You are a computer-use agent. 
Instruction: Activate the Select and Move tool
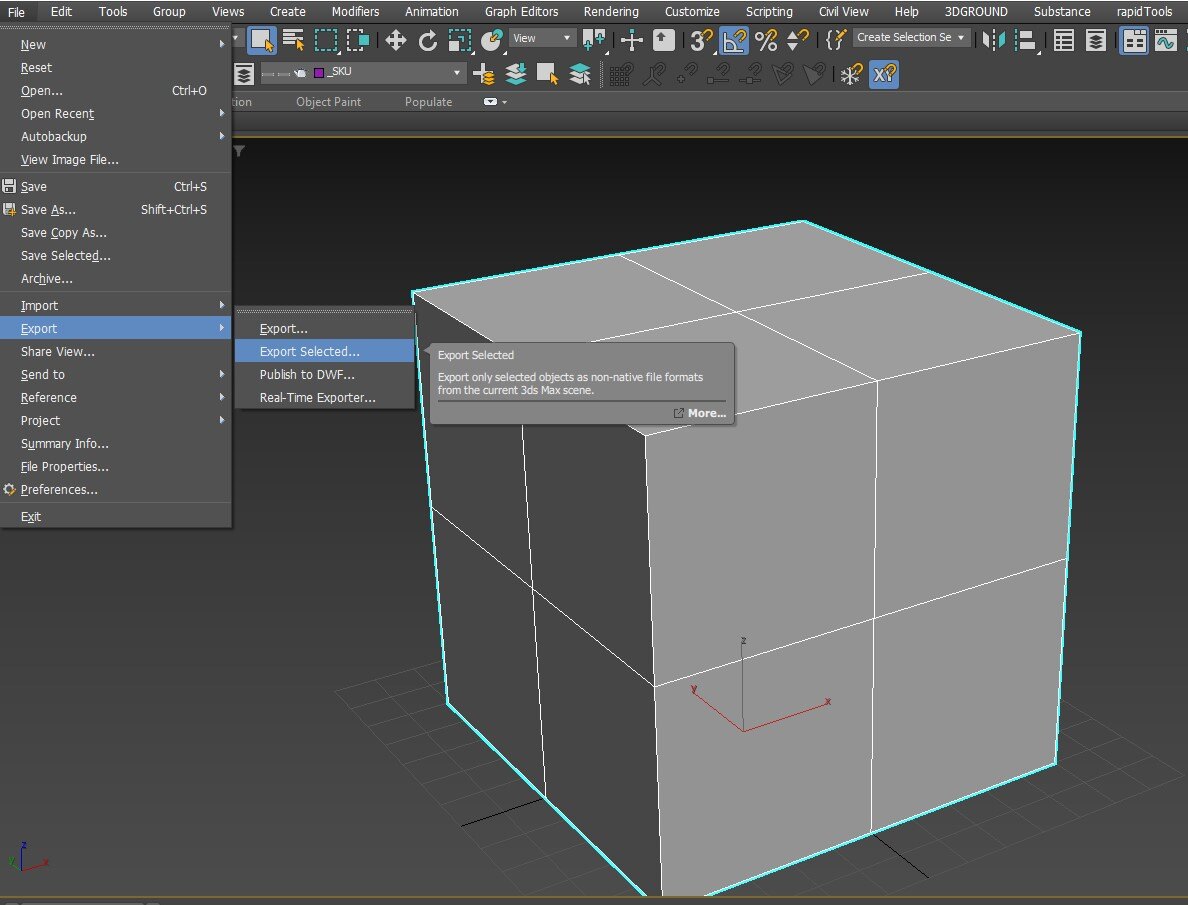[395, 40]
